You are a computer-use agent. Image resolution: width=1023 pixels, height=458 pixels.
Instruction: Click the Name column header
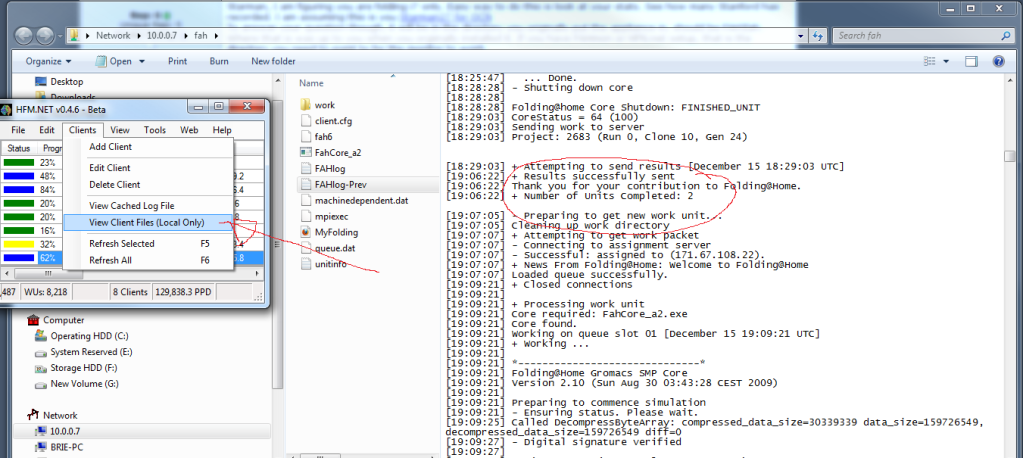pos(311,84)
